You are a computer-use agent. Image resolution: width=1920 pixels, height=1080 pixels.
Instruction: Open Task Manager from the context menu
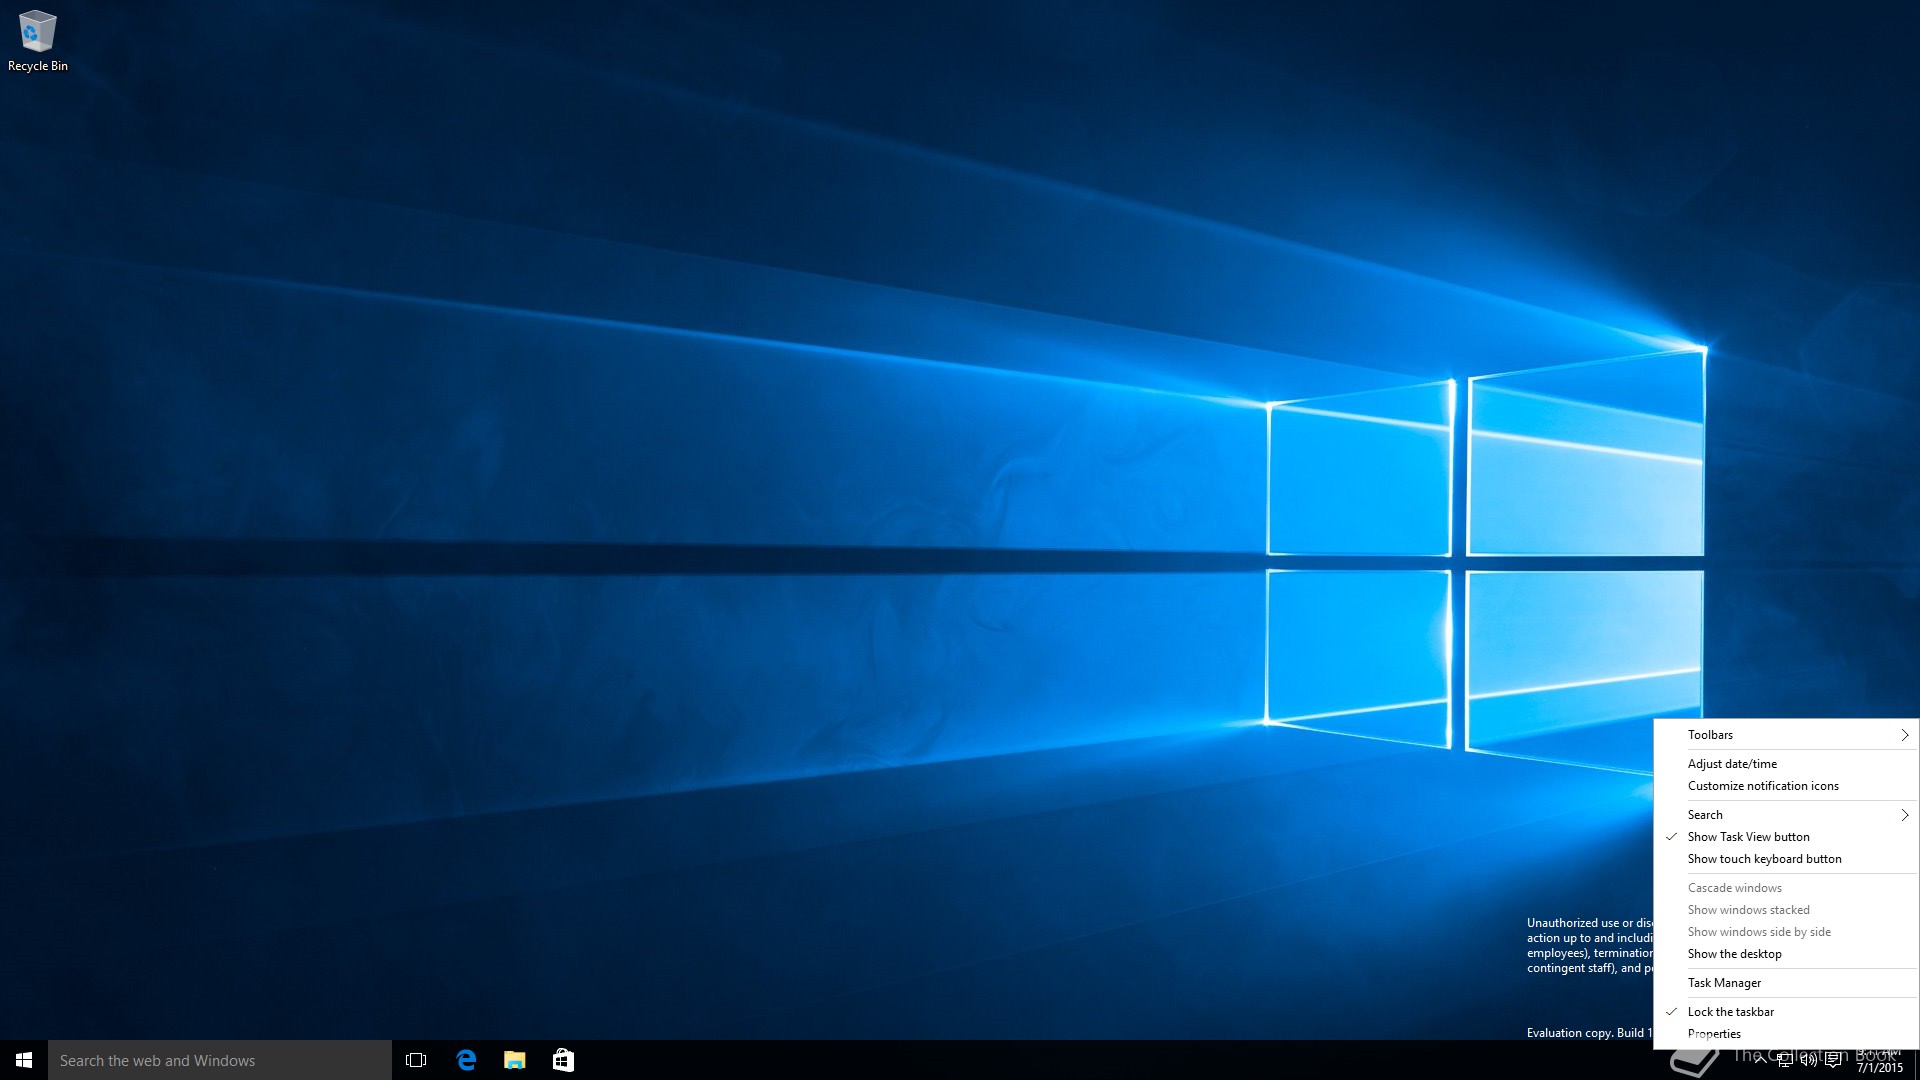(1786, 983)
